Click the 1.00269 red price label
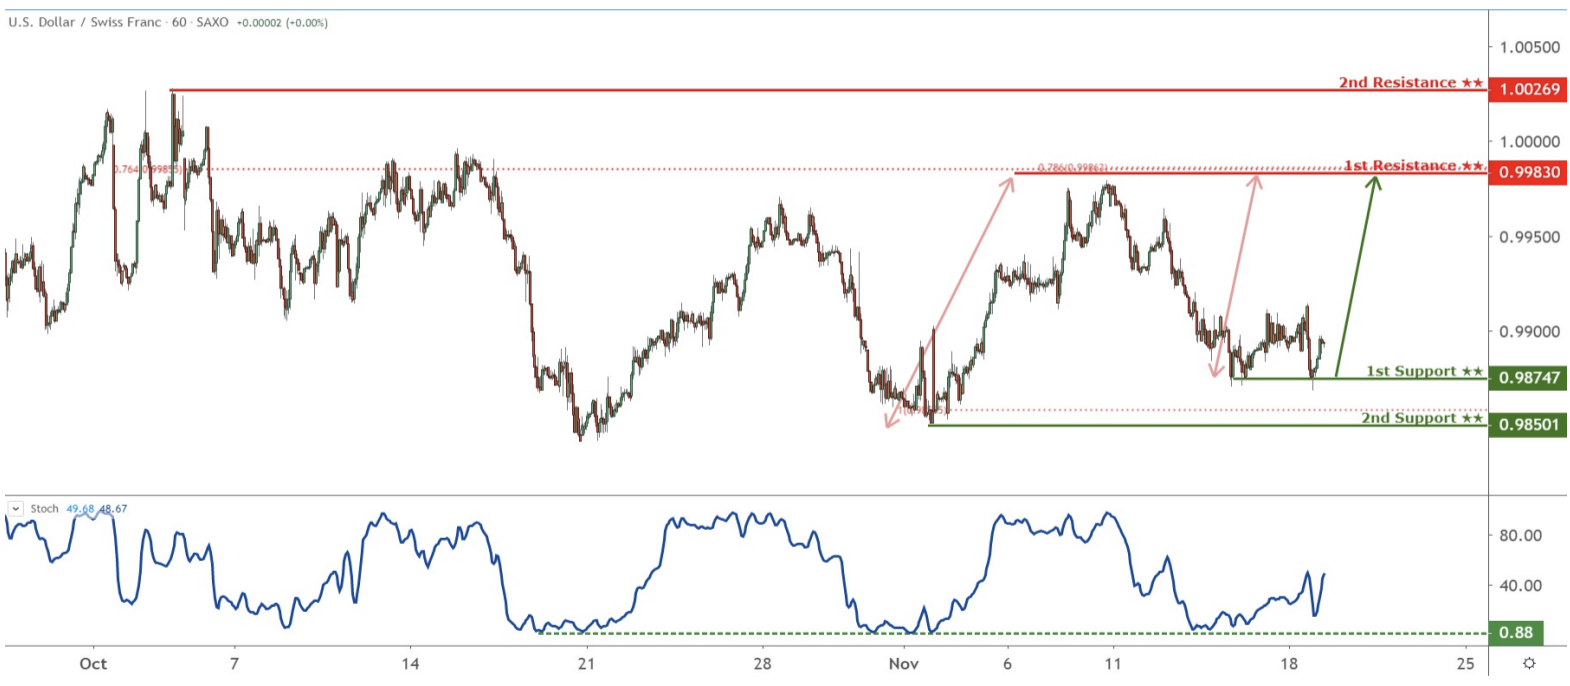 click(x=1528, y=89)
